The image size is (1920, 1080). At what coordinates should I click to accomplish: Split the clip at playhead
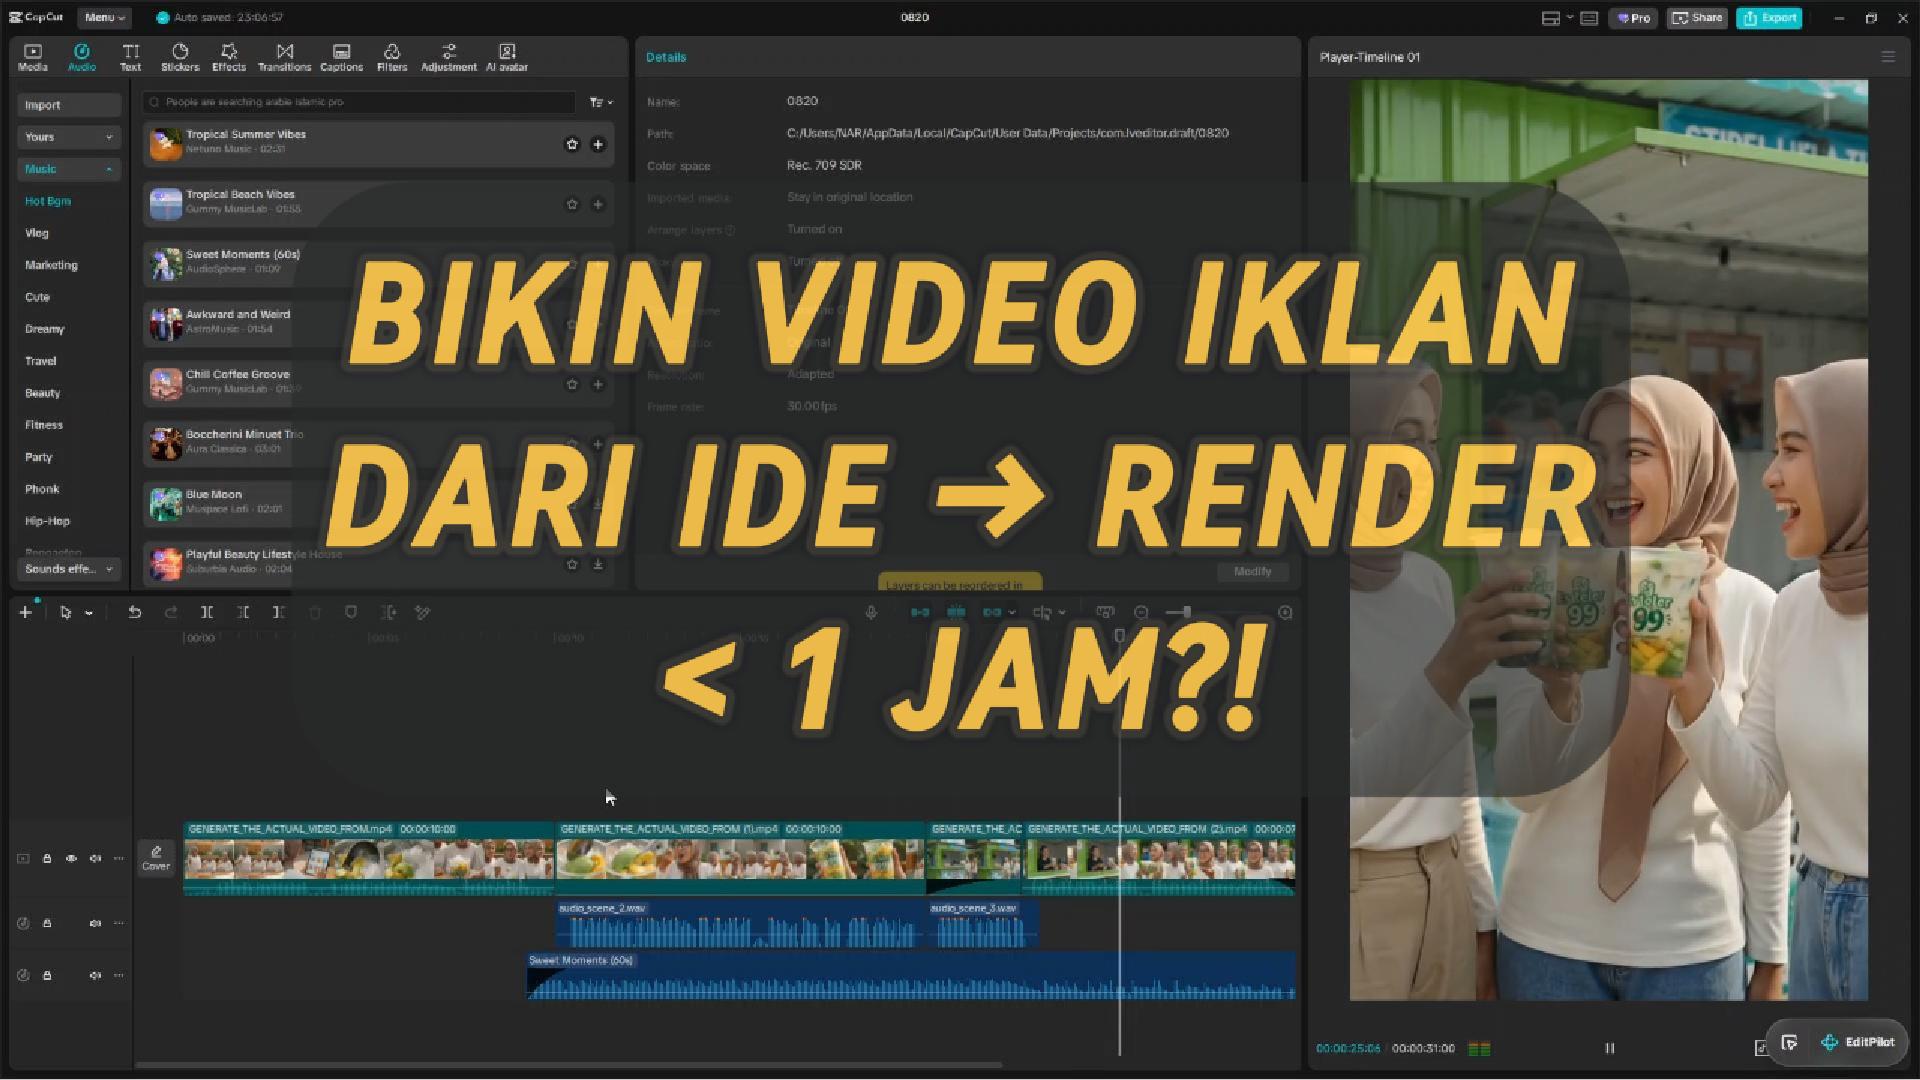tap(206, 612)
